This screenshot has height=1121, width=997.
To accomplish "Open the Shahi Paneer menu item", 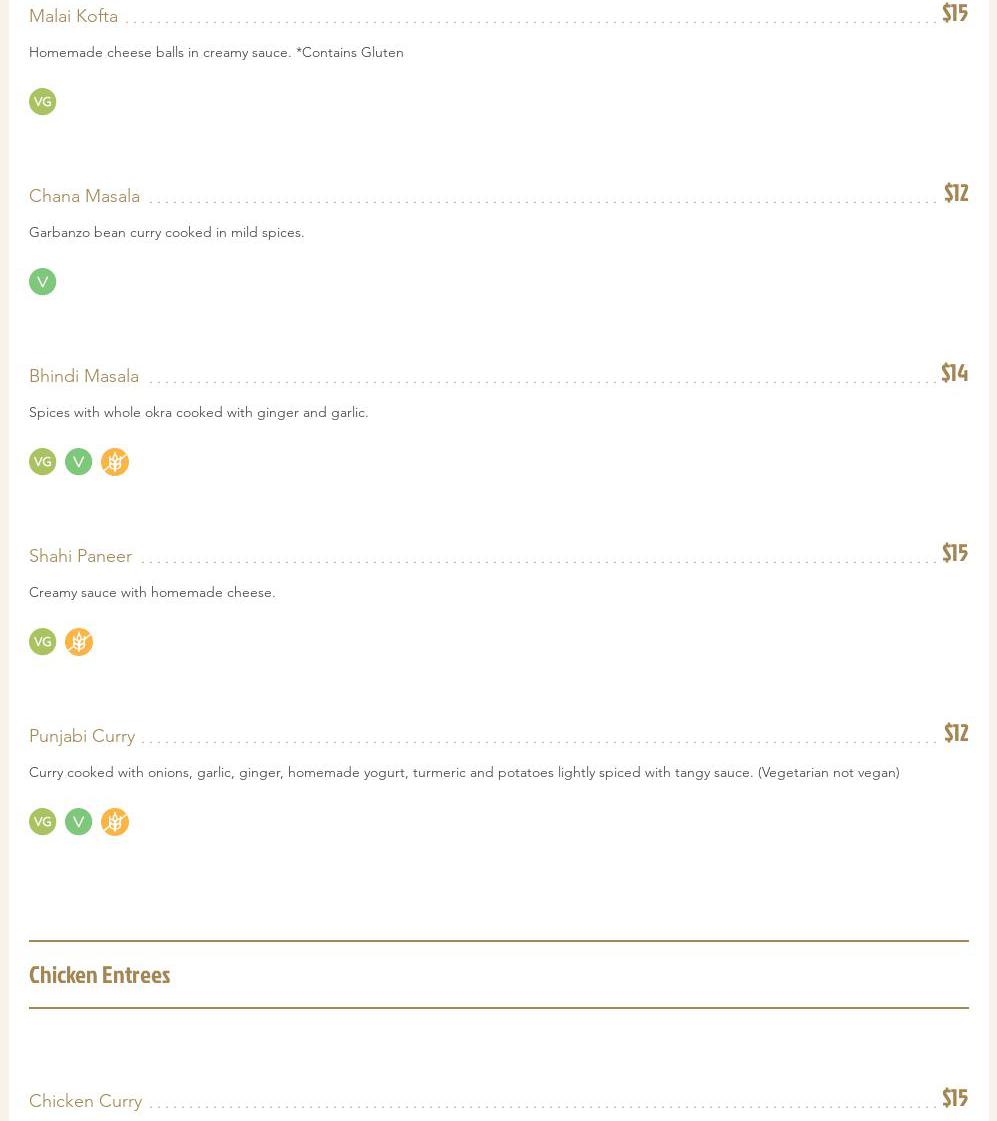I will pos(80,556).
